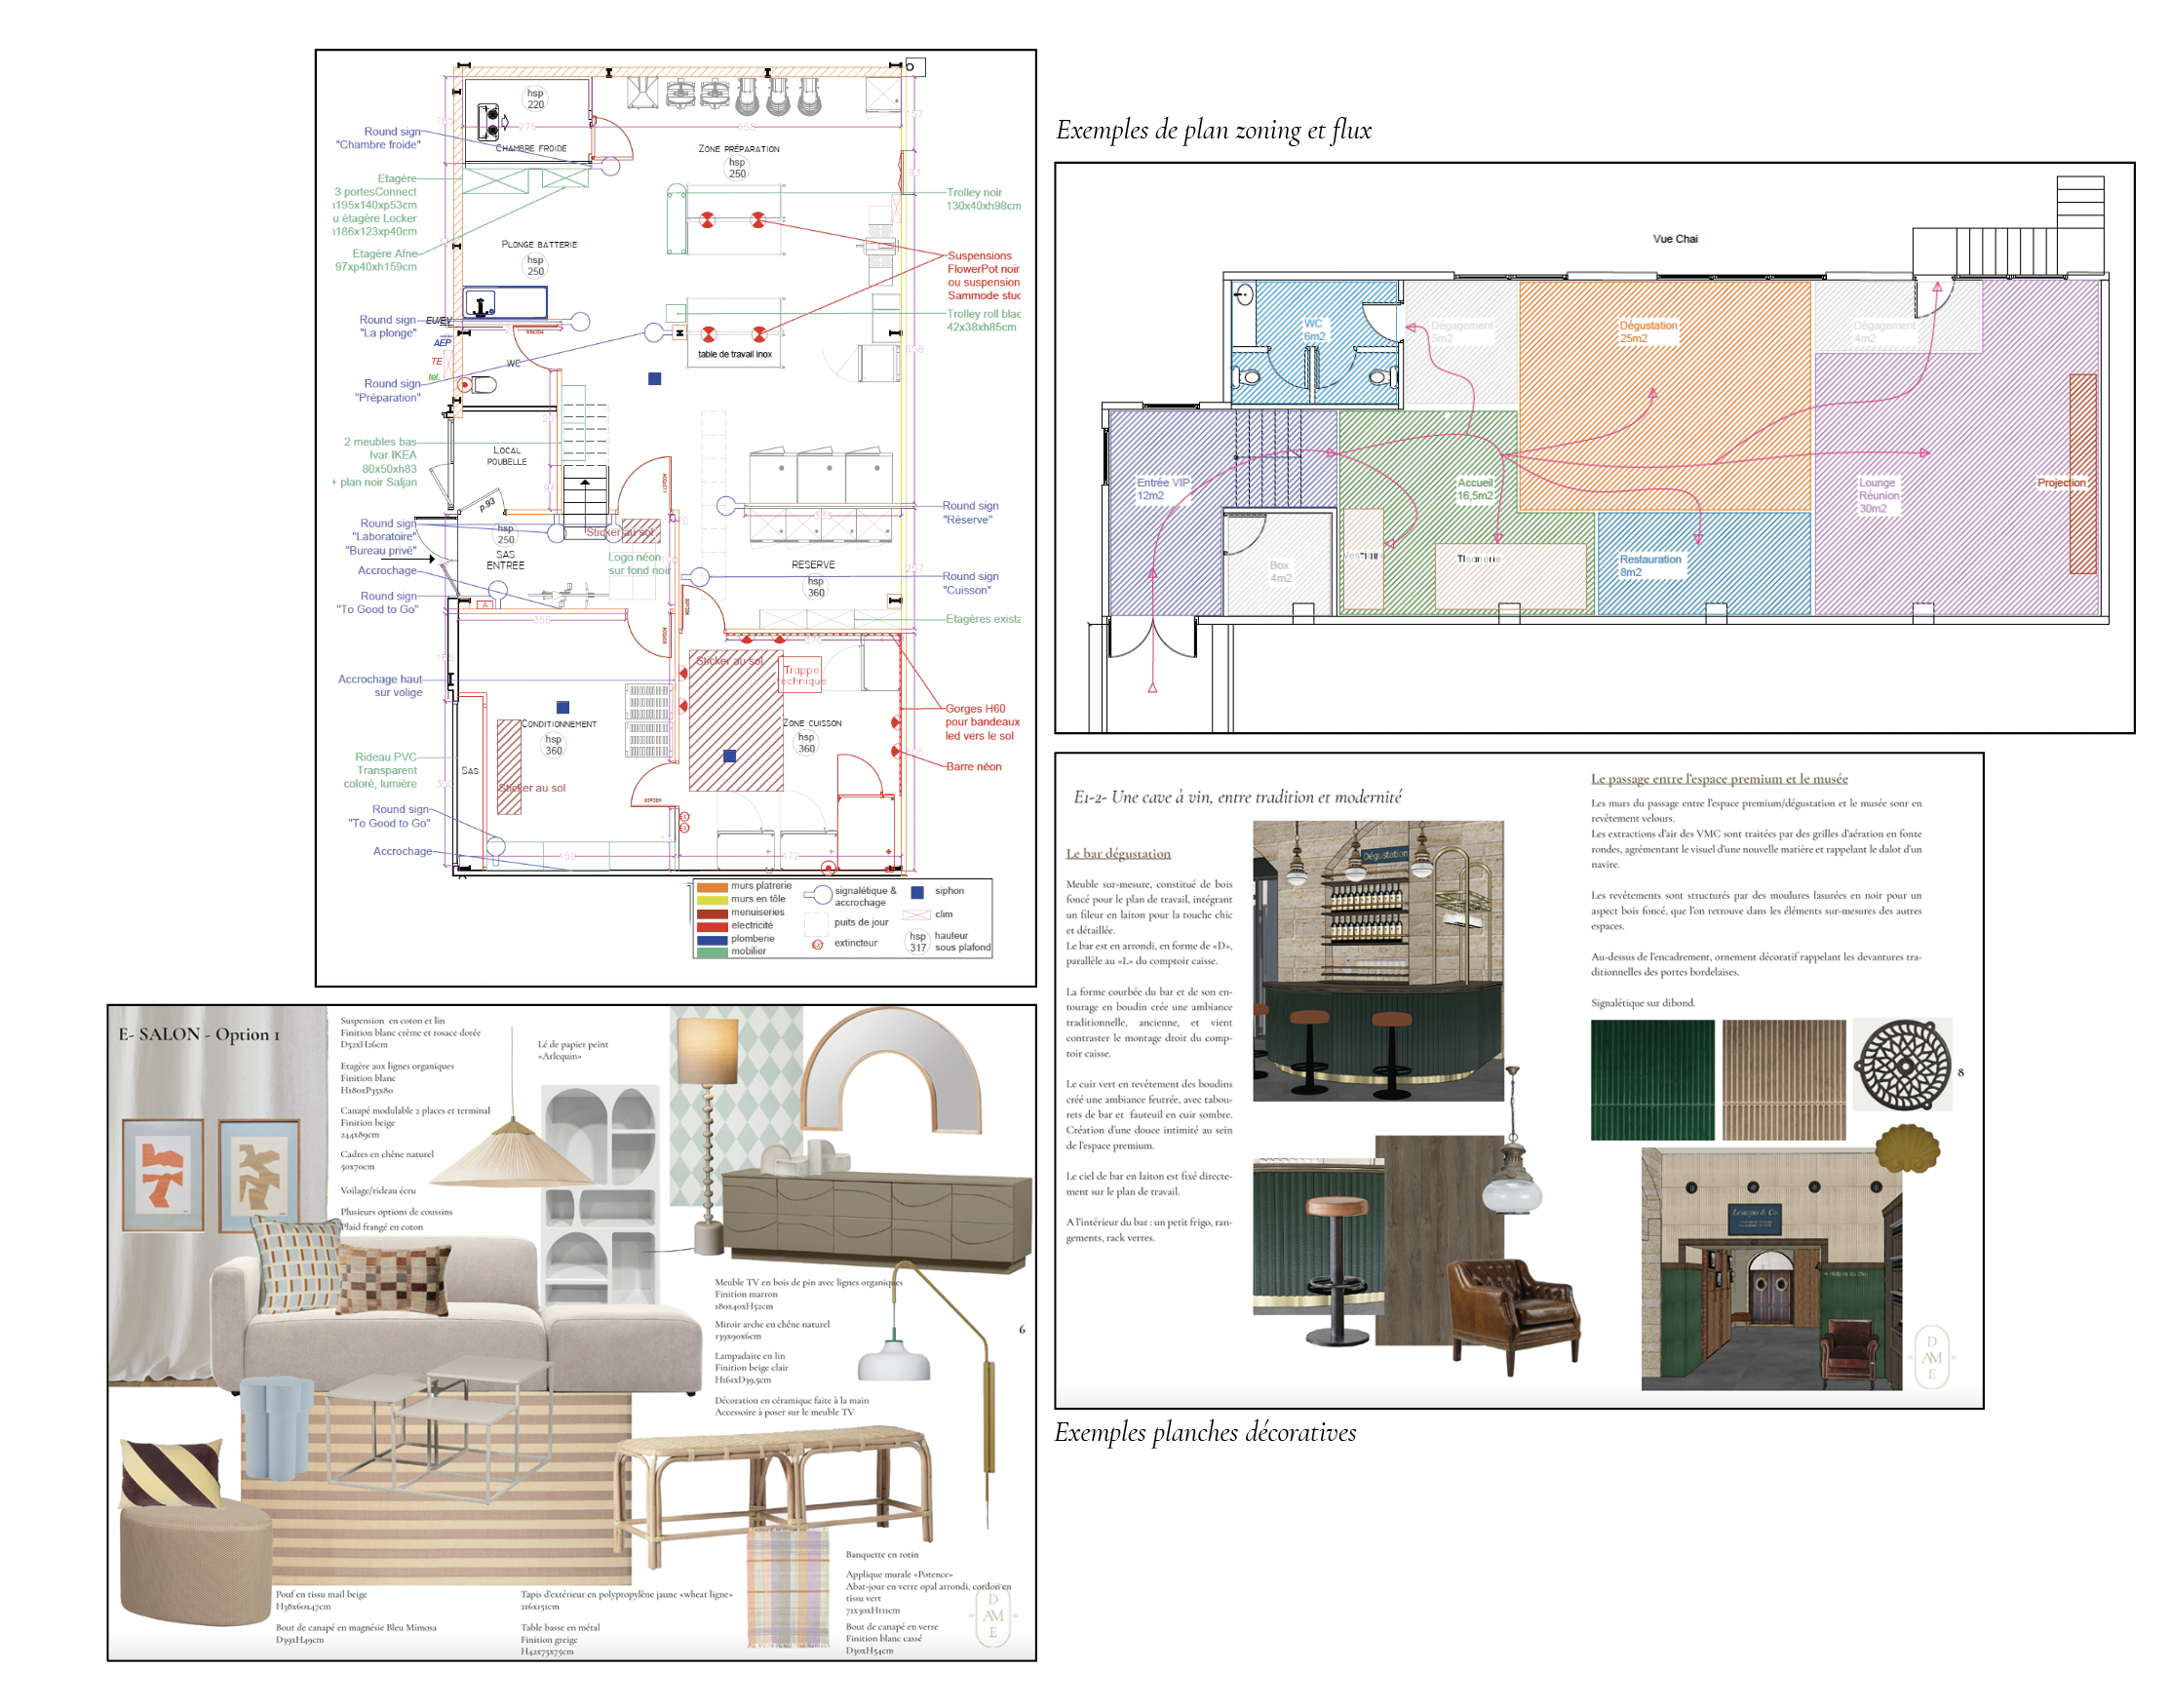The height and width of the screenshot is (1708, 2170).
Task: Click the blue siphon square in legend
Action: [917, 891]
